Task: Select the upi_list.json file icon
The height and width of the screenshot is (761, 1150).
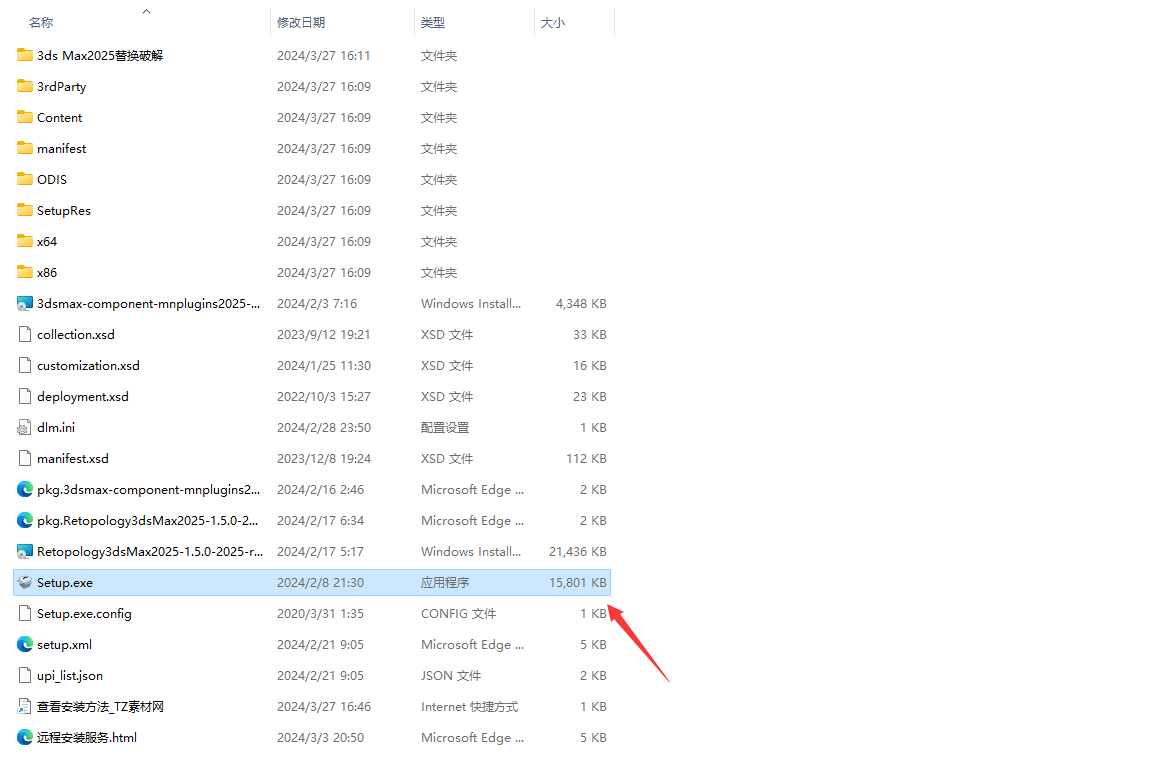Action: pos(25,675)
